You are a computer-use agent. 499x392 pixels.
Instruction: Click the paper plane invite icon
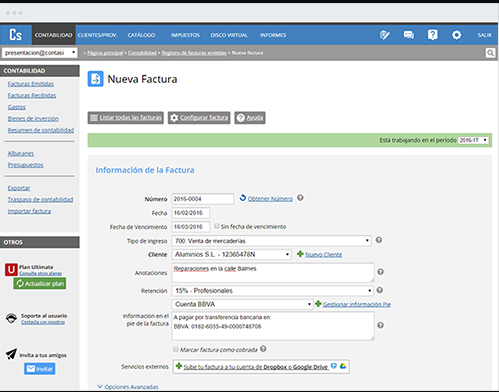pyautogui.click(x=11, y=354)
